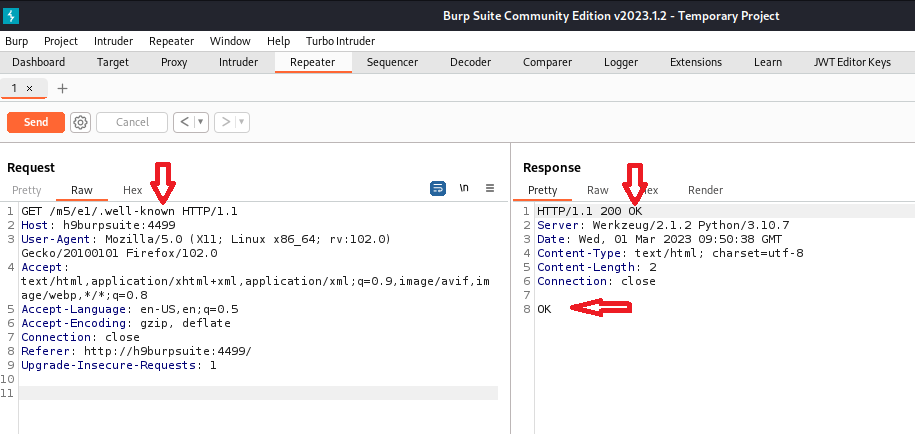
Task: Click the Content-Length: 2 response header
Action: (x=596, y=267)
